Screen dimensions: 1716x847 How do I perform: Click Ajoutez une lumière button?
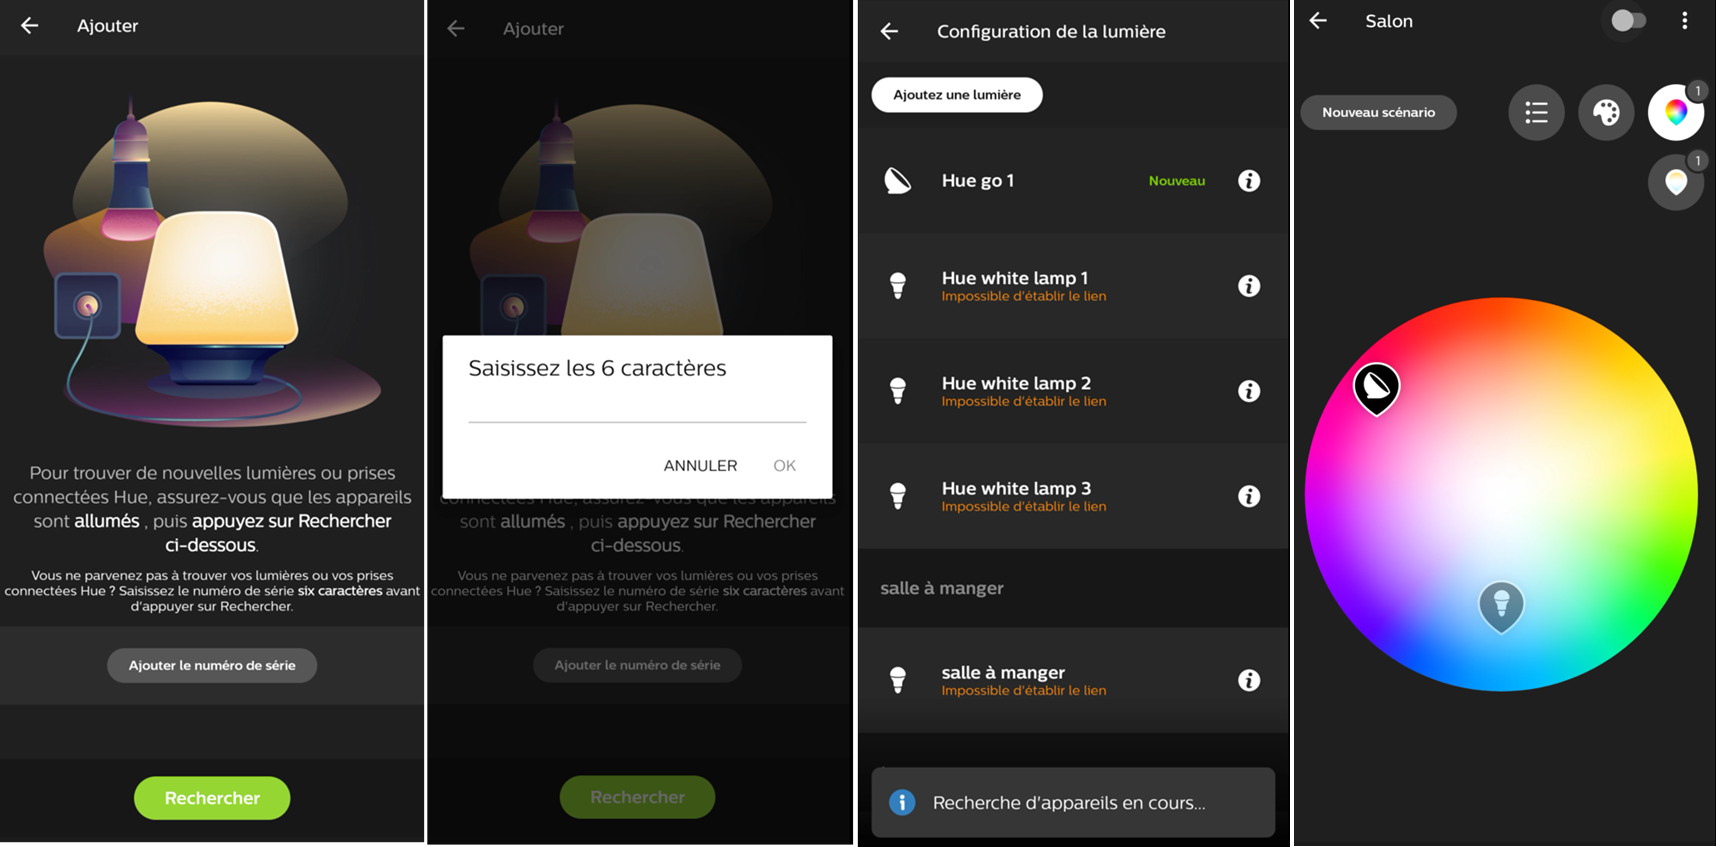click(957, 95)
